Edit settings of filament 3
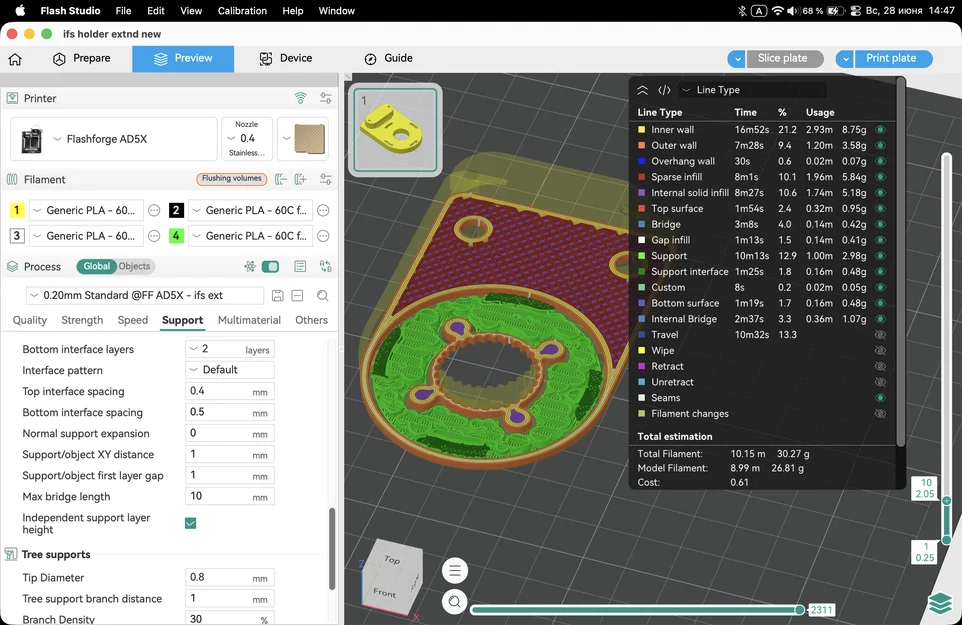The width and height of the screenshot is (962, 625). coord(155,236)
